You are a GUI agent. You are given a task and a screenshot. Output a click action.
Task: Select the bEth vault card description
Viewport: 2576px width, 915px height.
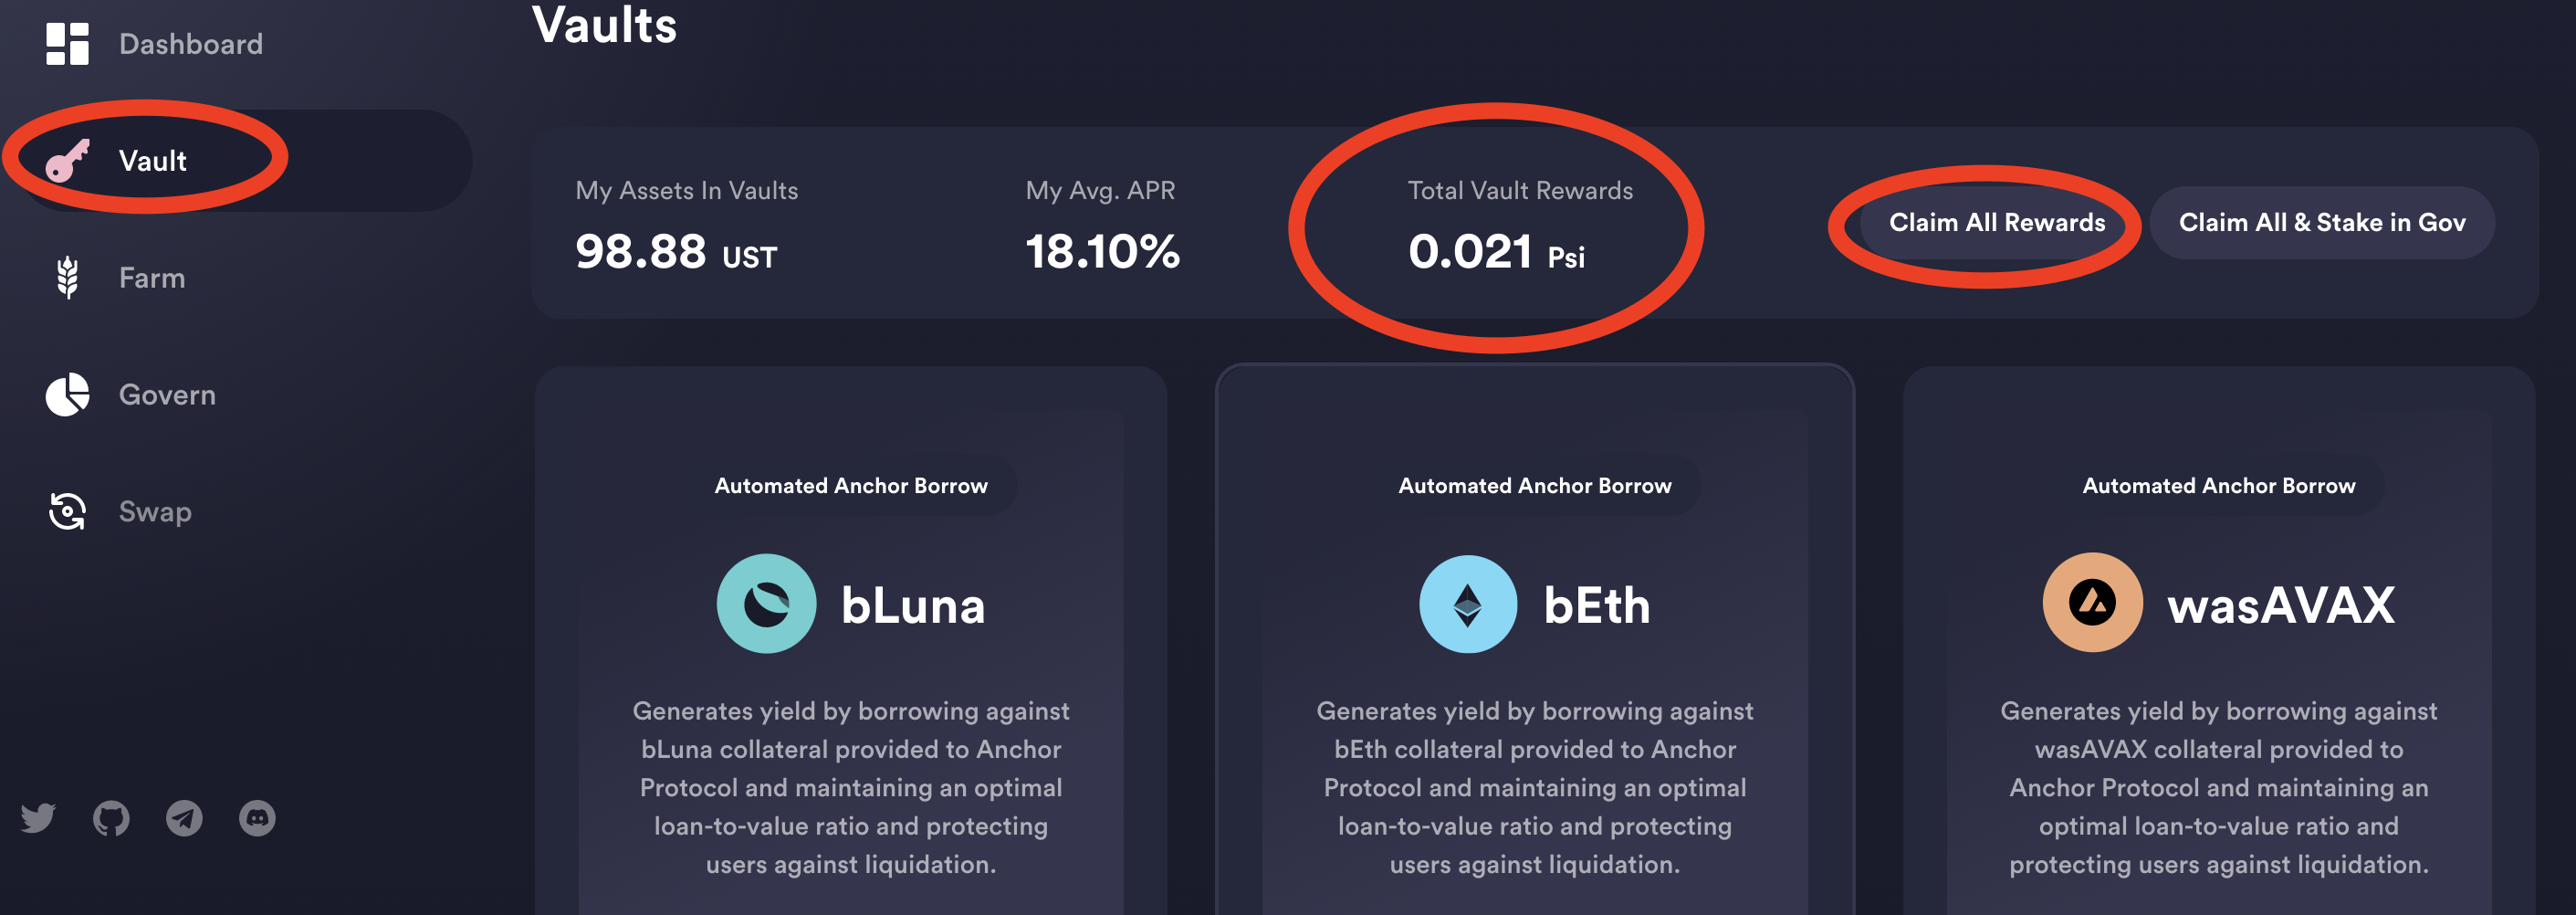[x=1534, y=787]
